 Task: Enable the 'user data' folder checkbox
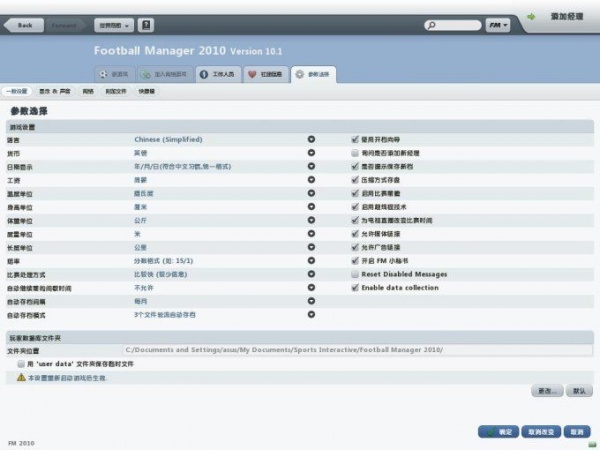pyautogui.click(x=21, y=364)
